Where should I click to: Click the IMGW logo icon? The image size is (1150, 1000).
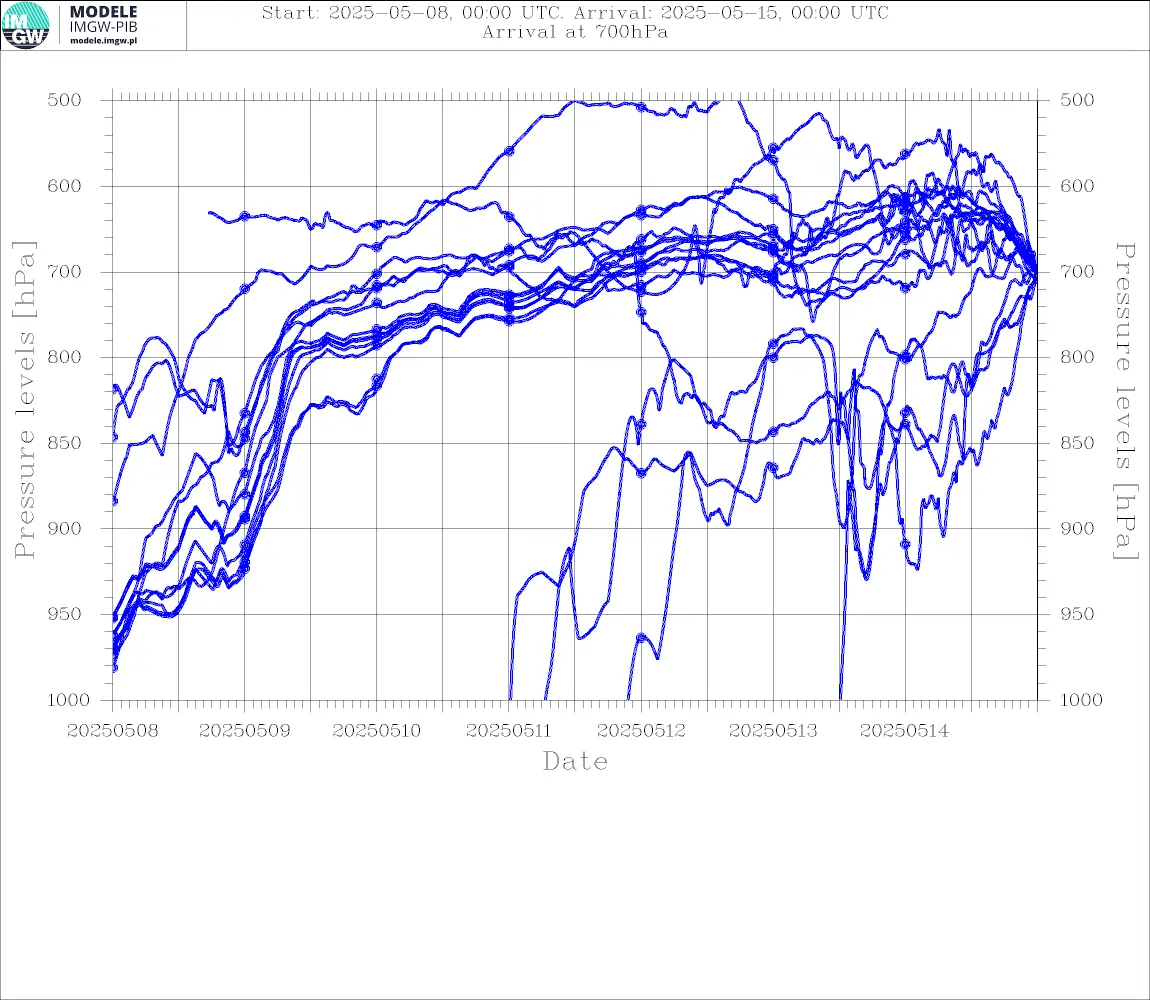point(26,26)
